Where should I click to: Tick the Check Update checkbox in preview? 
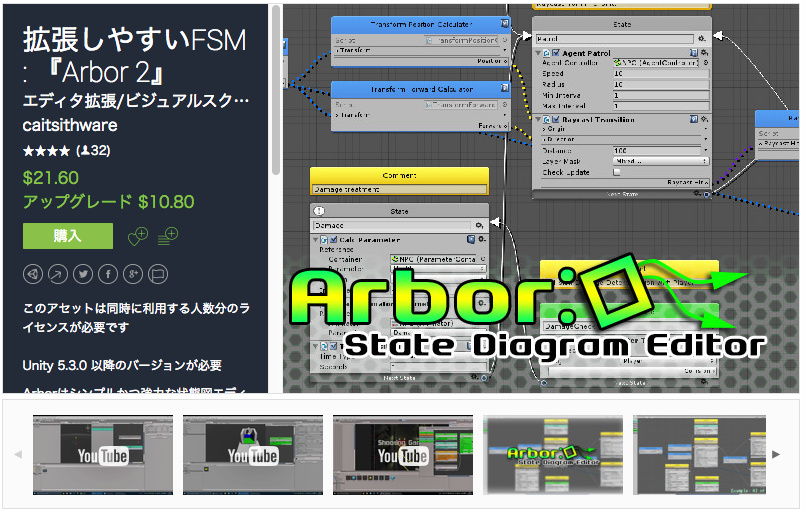pos(617,172)
